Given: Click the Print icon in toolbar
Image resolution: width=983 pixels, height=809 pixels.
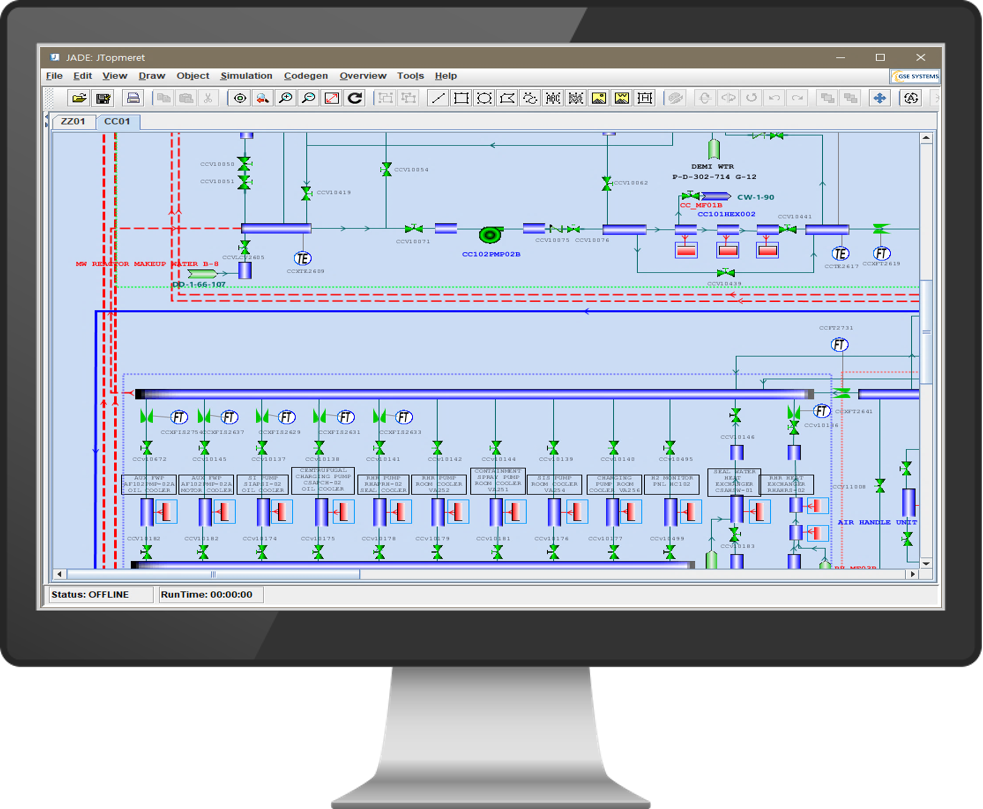Looking at the screenshot, I should (x=133, y=98).
